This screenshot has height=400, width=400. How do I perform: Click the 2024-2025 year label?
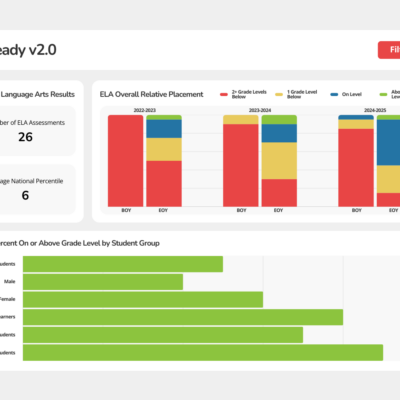[x=375, y=110]
